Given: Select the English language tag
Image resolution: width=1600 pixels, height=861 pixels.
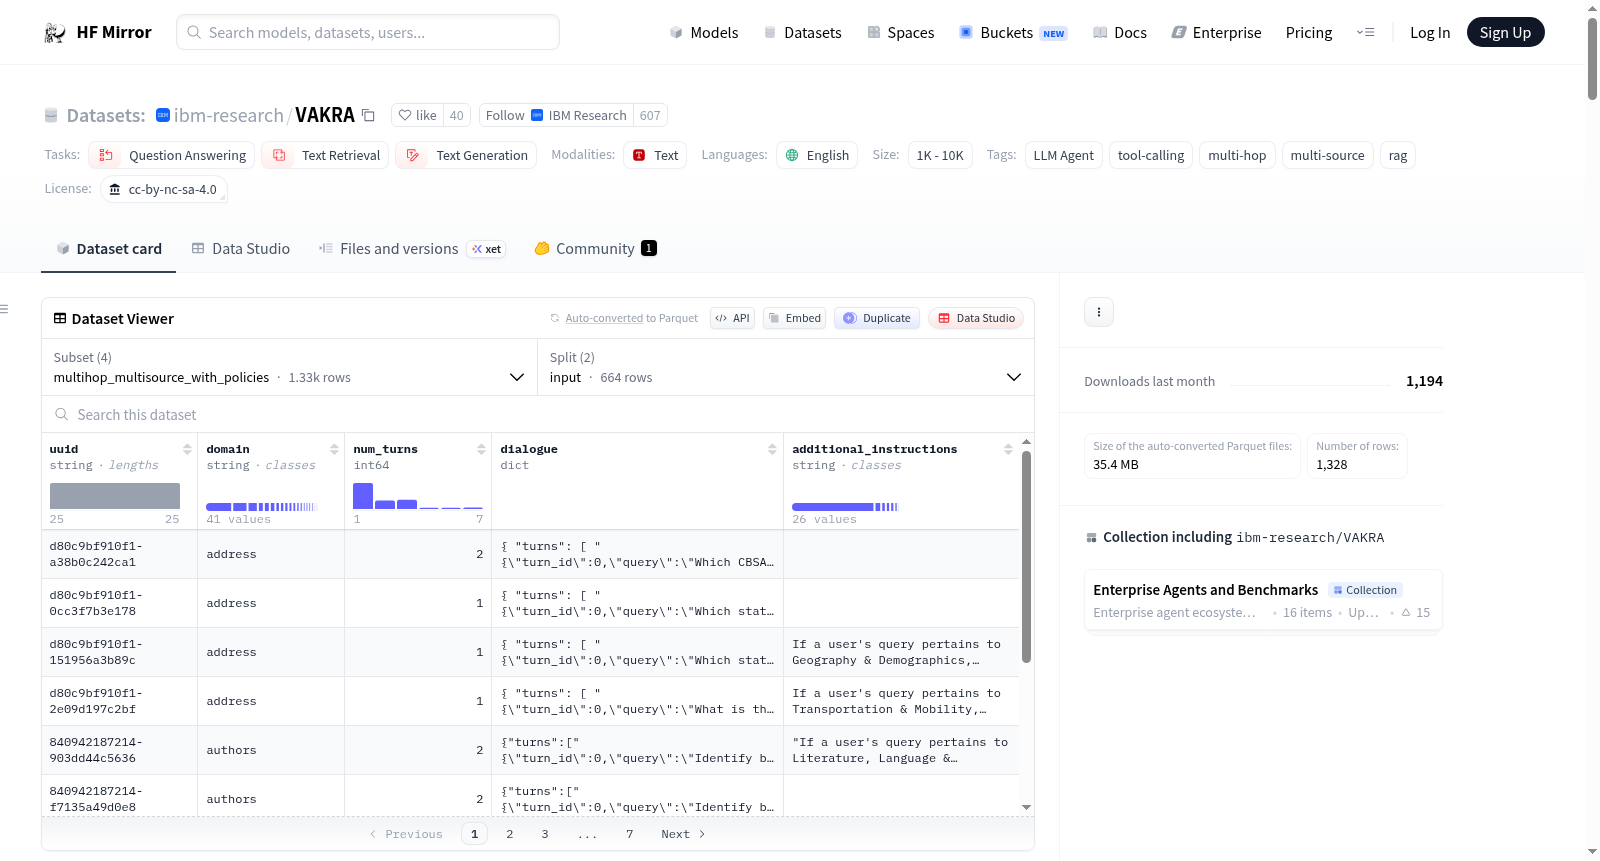Looking at the screenshot, I should (x=817, y=155).
